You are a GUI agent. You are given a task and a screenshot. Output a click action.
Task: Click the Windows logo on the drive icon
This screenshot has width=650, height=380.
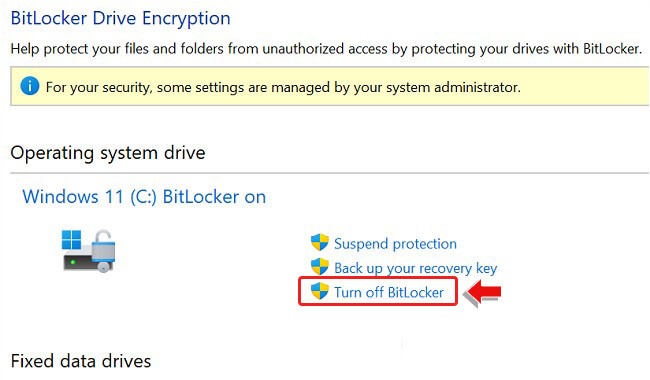(x=71, y=240)
